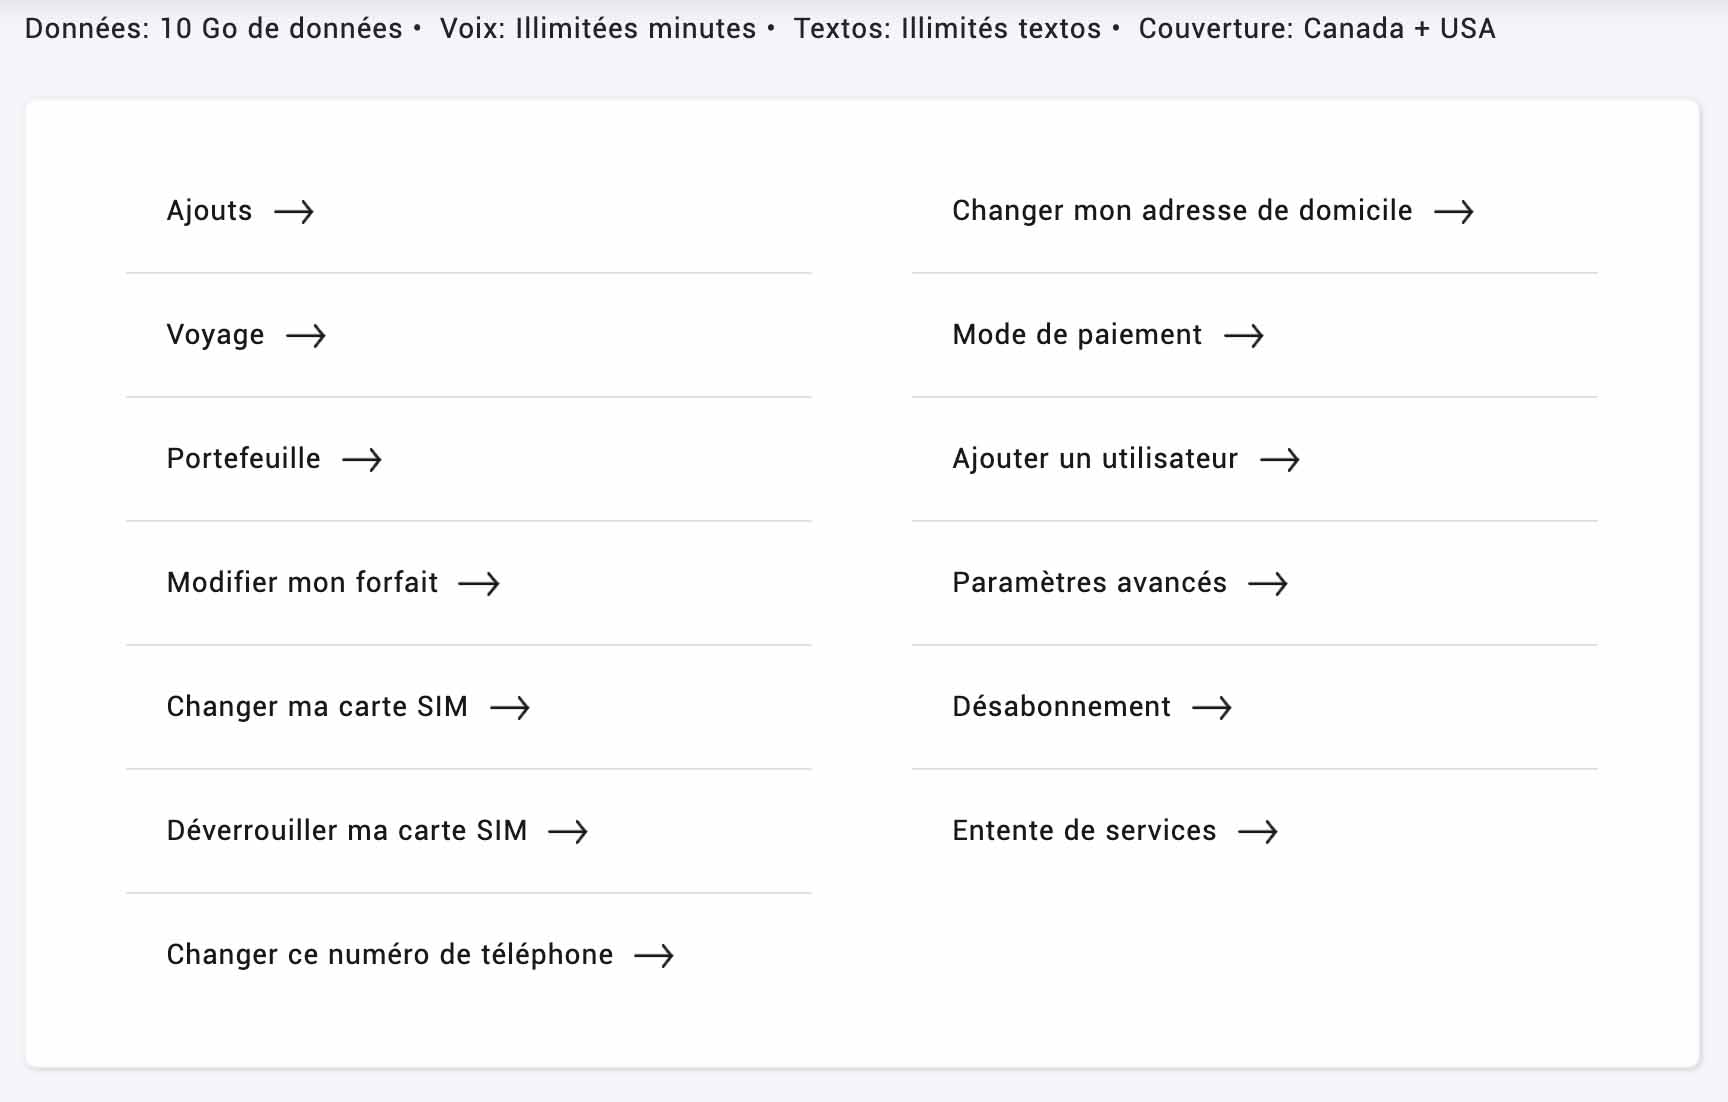Open Changer mon adresse de domicile
The width and height of the screenshot is (1728, 1102).
[x=1213, y=211]
